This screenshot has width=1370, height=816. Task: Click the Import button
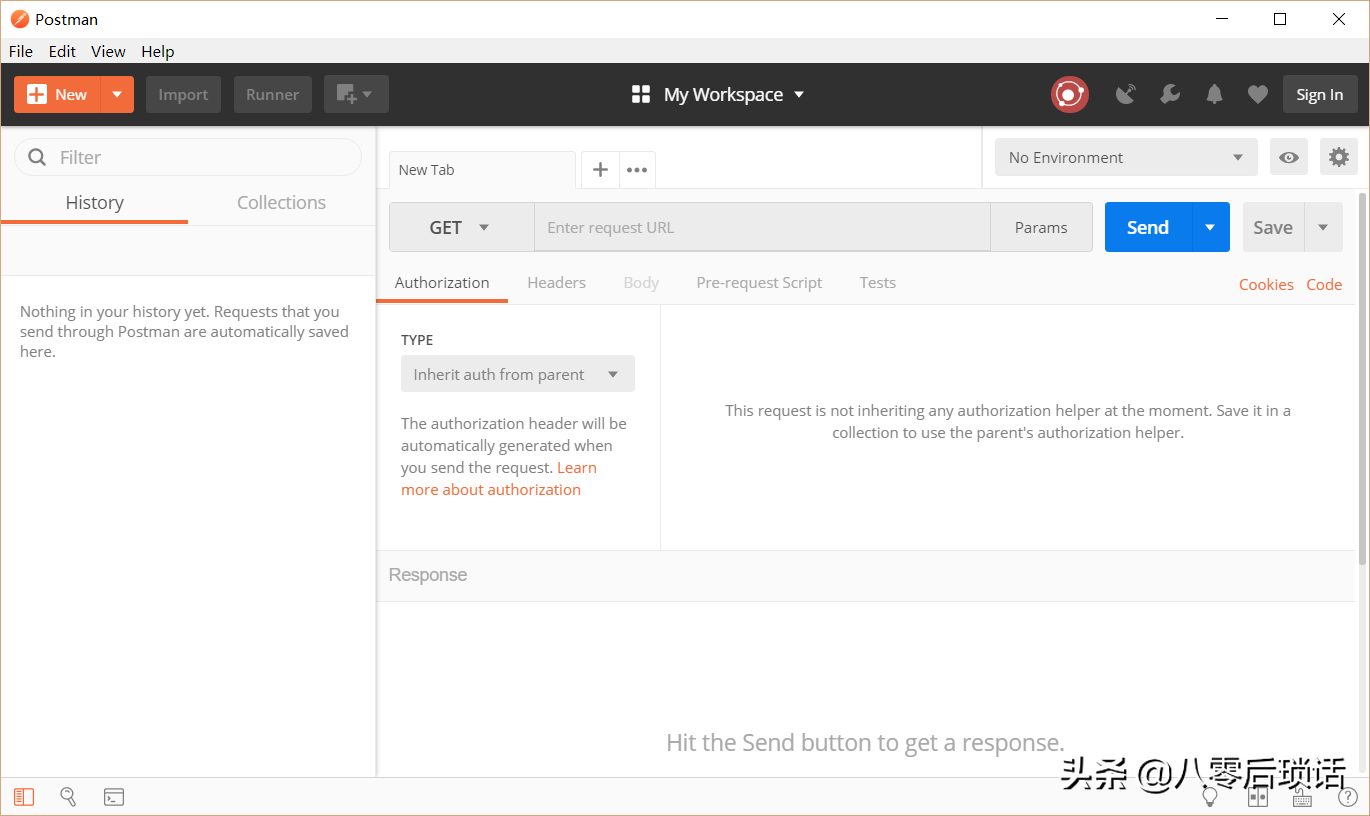click(x=183, y=94)
